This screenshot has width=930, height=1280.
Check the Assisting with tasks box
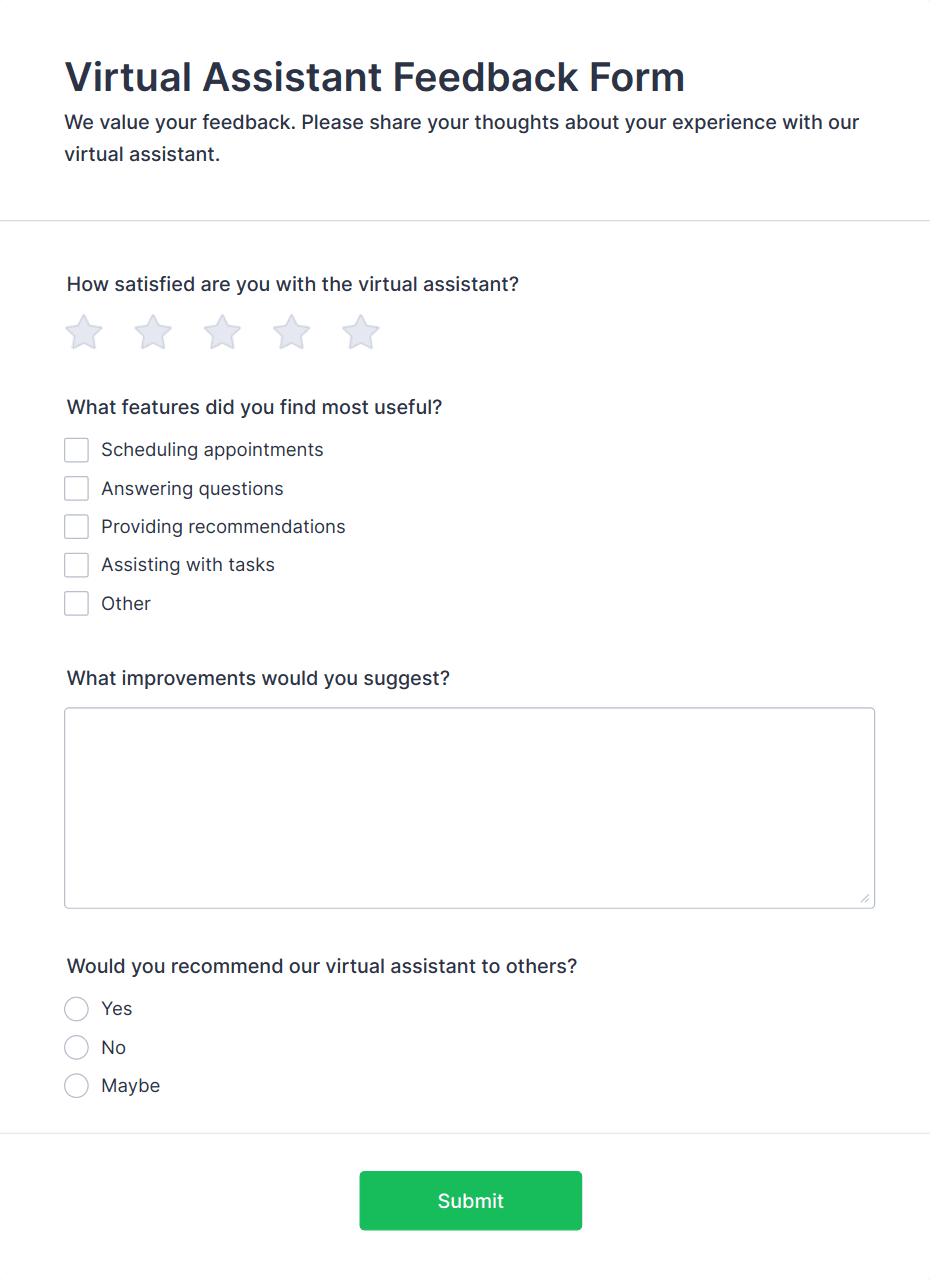click(76, 564)
